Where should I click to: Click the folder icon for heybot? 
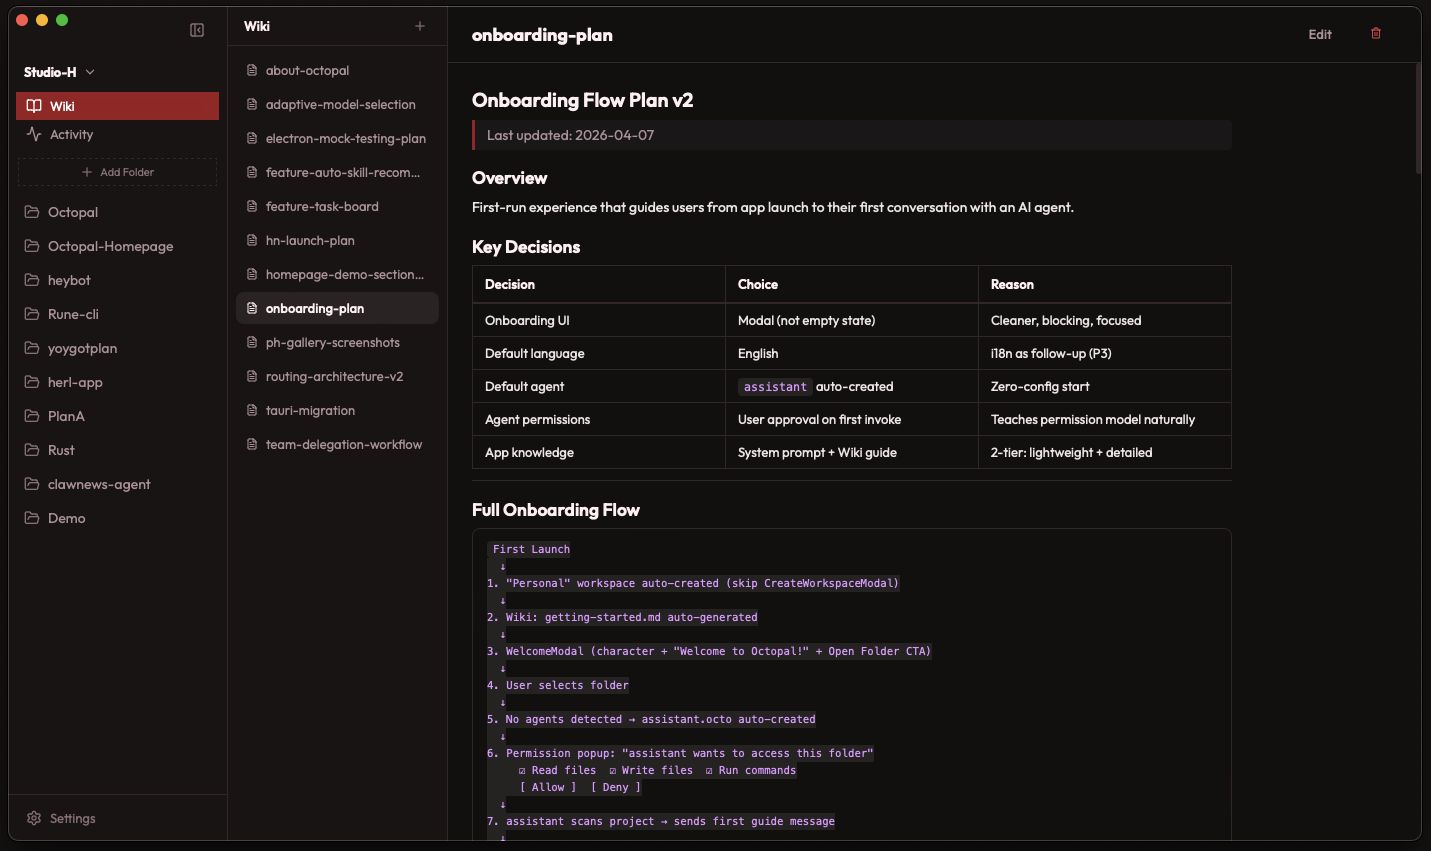[31, 280]
